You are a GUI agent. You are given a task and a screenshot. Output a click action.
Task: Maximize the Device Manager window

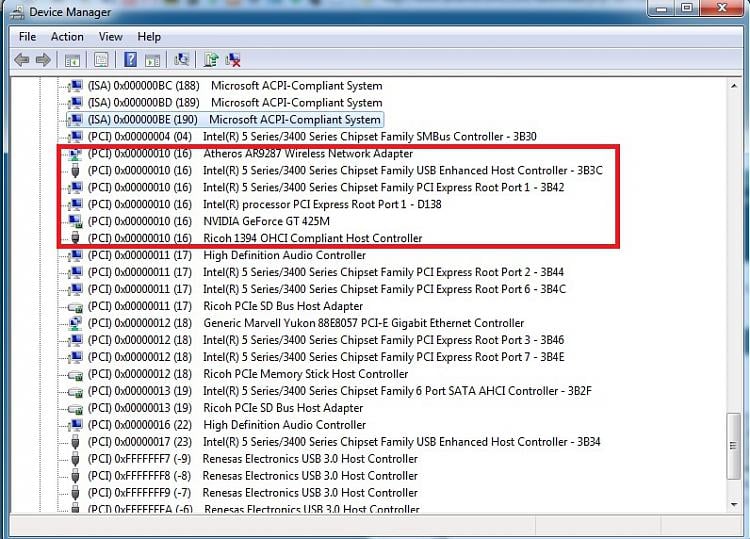tap(687, 8)
